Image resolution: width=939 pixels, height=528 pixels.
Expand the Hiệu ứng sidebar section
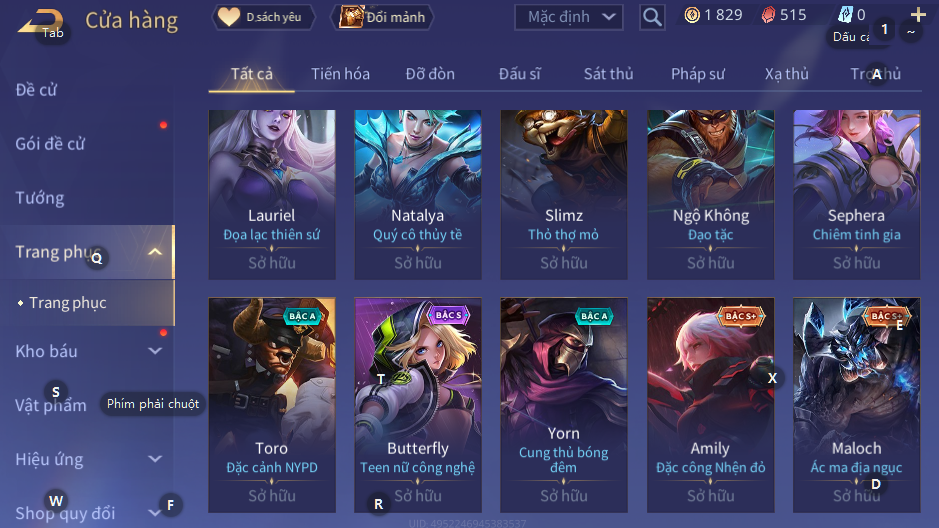point(155,459)
